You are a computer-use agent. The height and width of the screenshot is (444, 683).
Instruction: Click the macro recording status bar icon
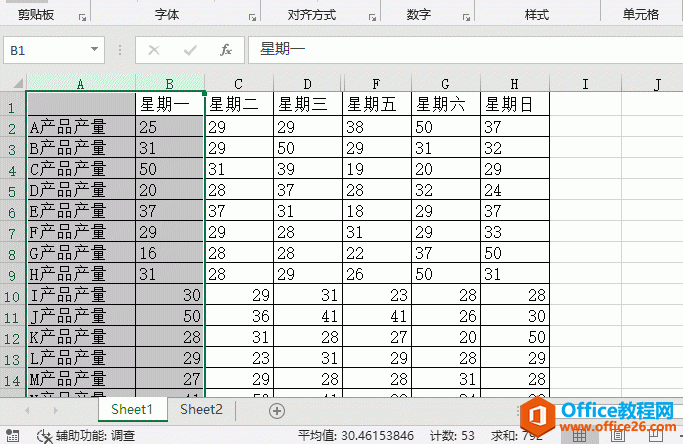tap(13, 435)
